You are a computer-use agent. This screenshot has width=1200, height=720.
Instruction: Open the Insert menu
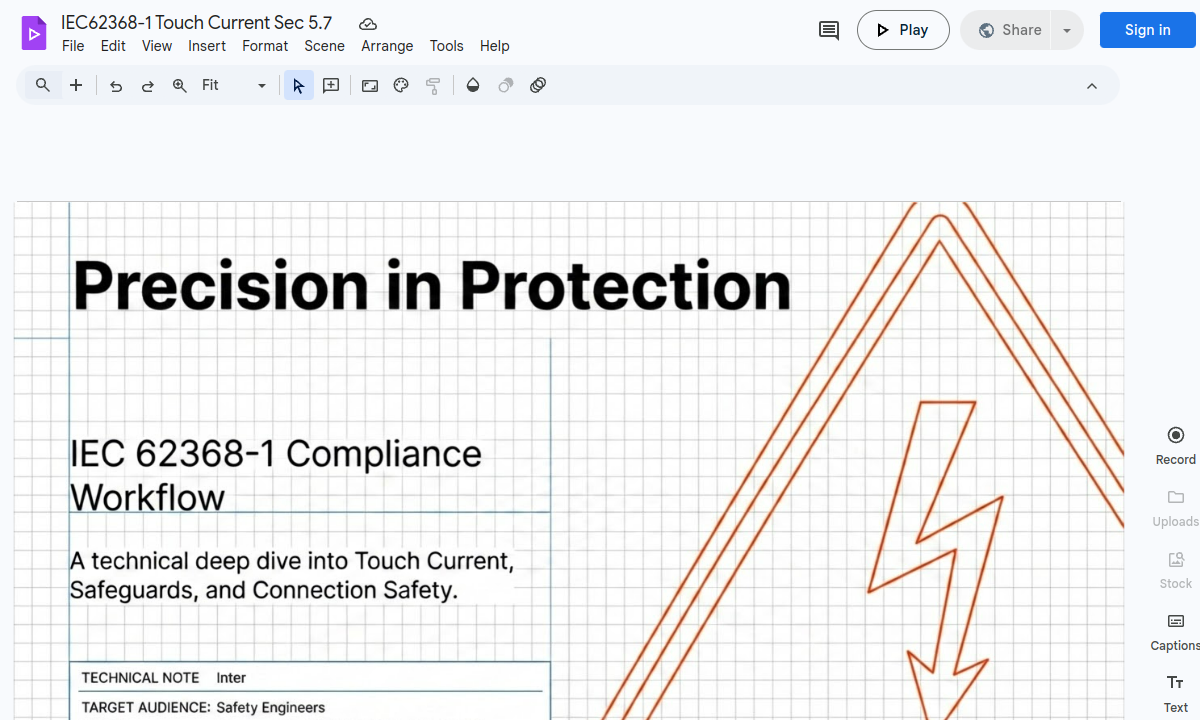[x=207, y=46]
